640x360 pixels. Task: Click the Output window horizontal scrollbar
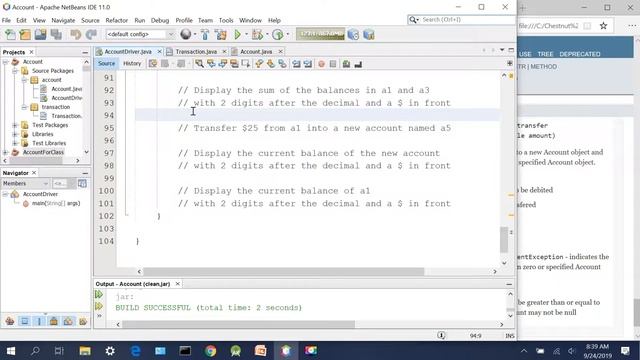pyautogui.click(x=238, y=324)
